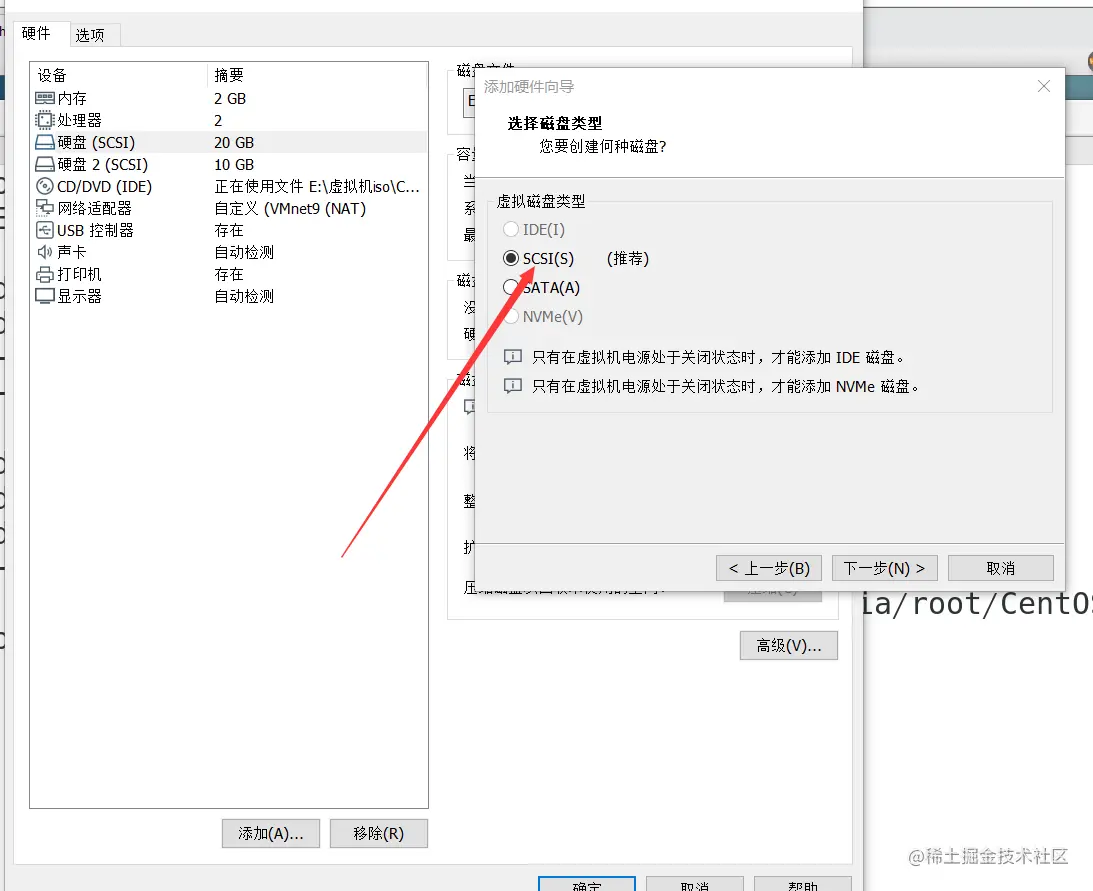The image size is (1093, 891).
Task: Click the USB 控制器 icon
Action: 45,230
